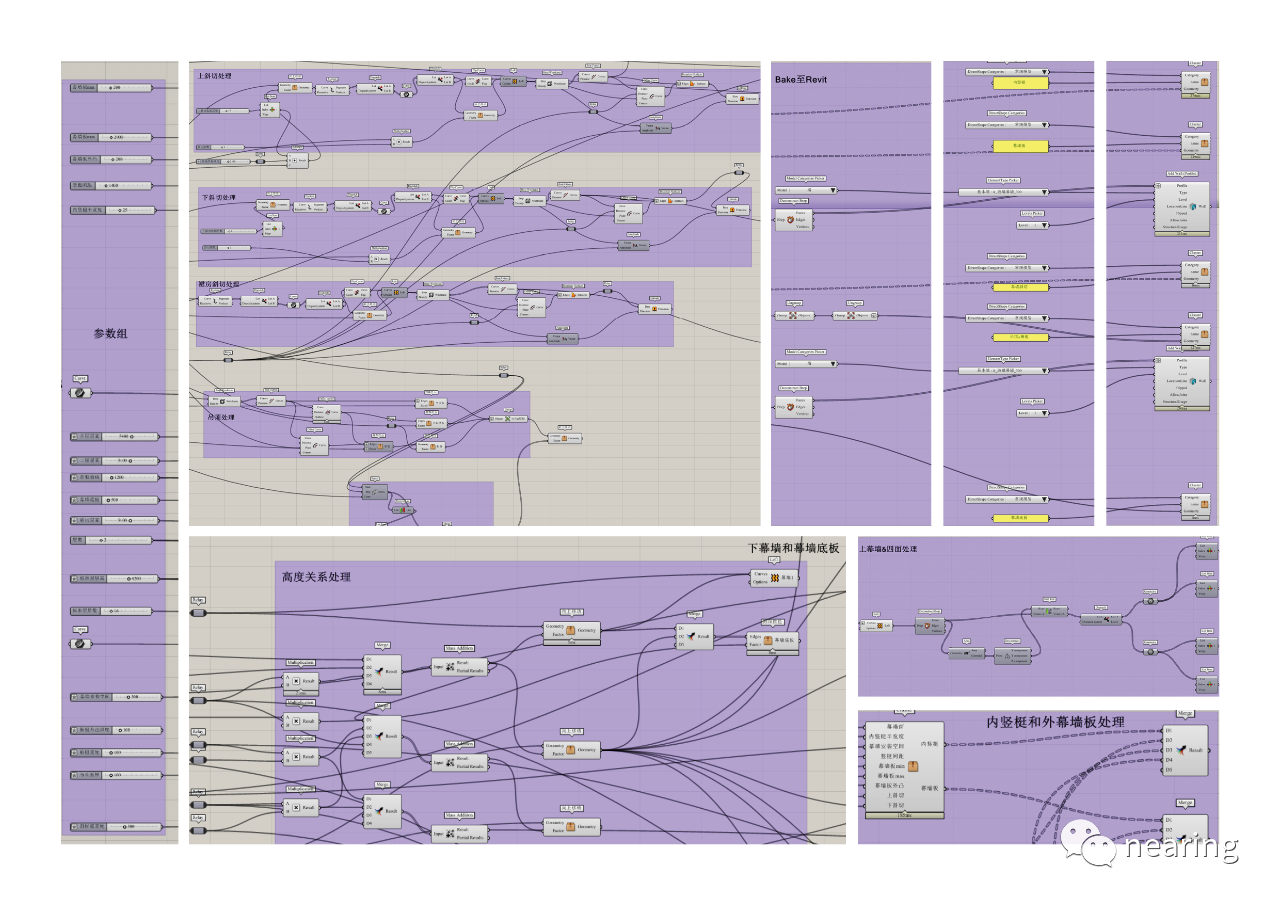Image resolution: width=1280 pixels, height=905 pixels.
Task: Select the Explode curve component in 上斜切处理 group
Action: (x=332, y=90)
